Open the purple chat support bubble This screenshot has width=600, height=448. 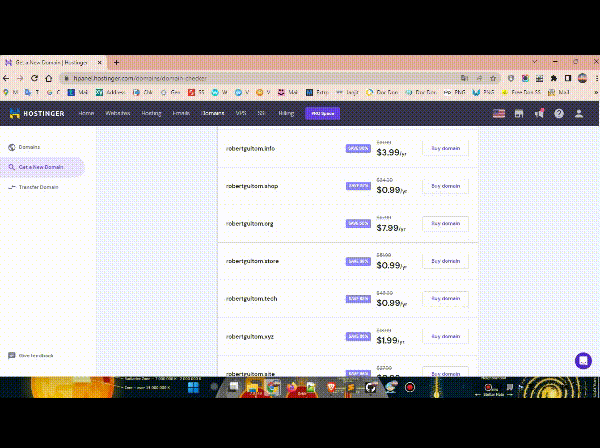tap(583, 360)
